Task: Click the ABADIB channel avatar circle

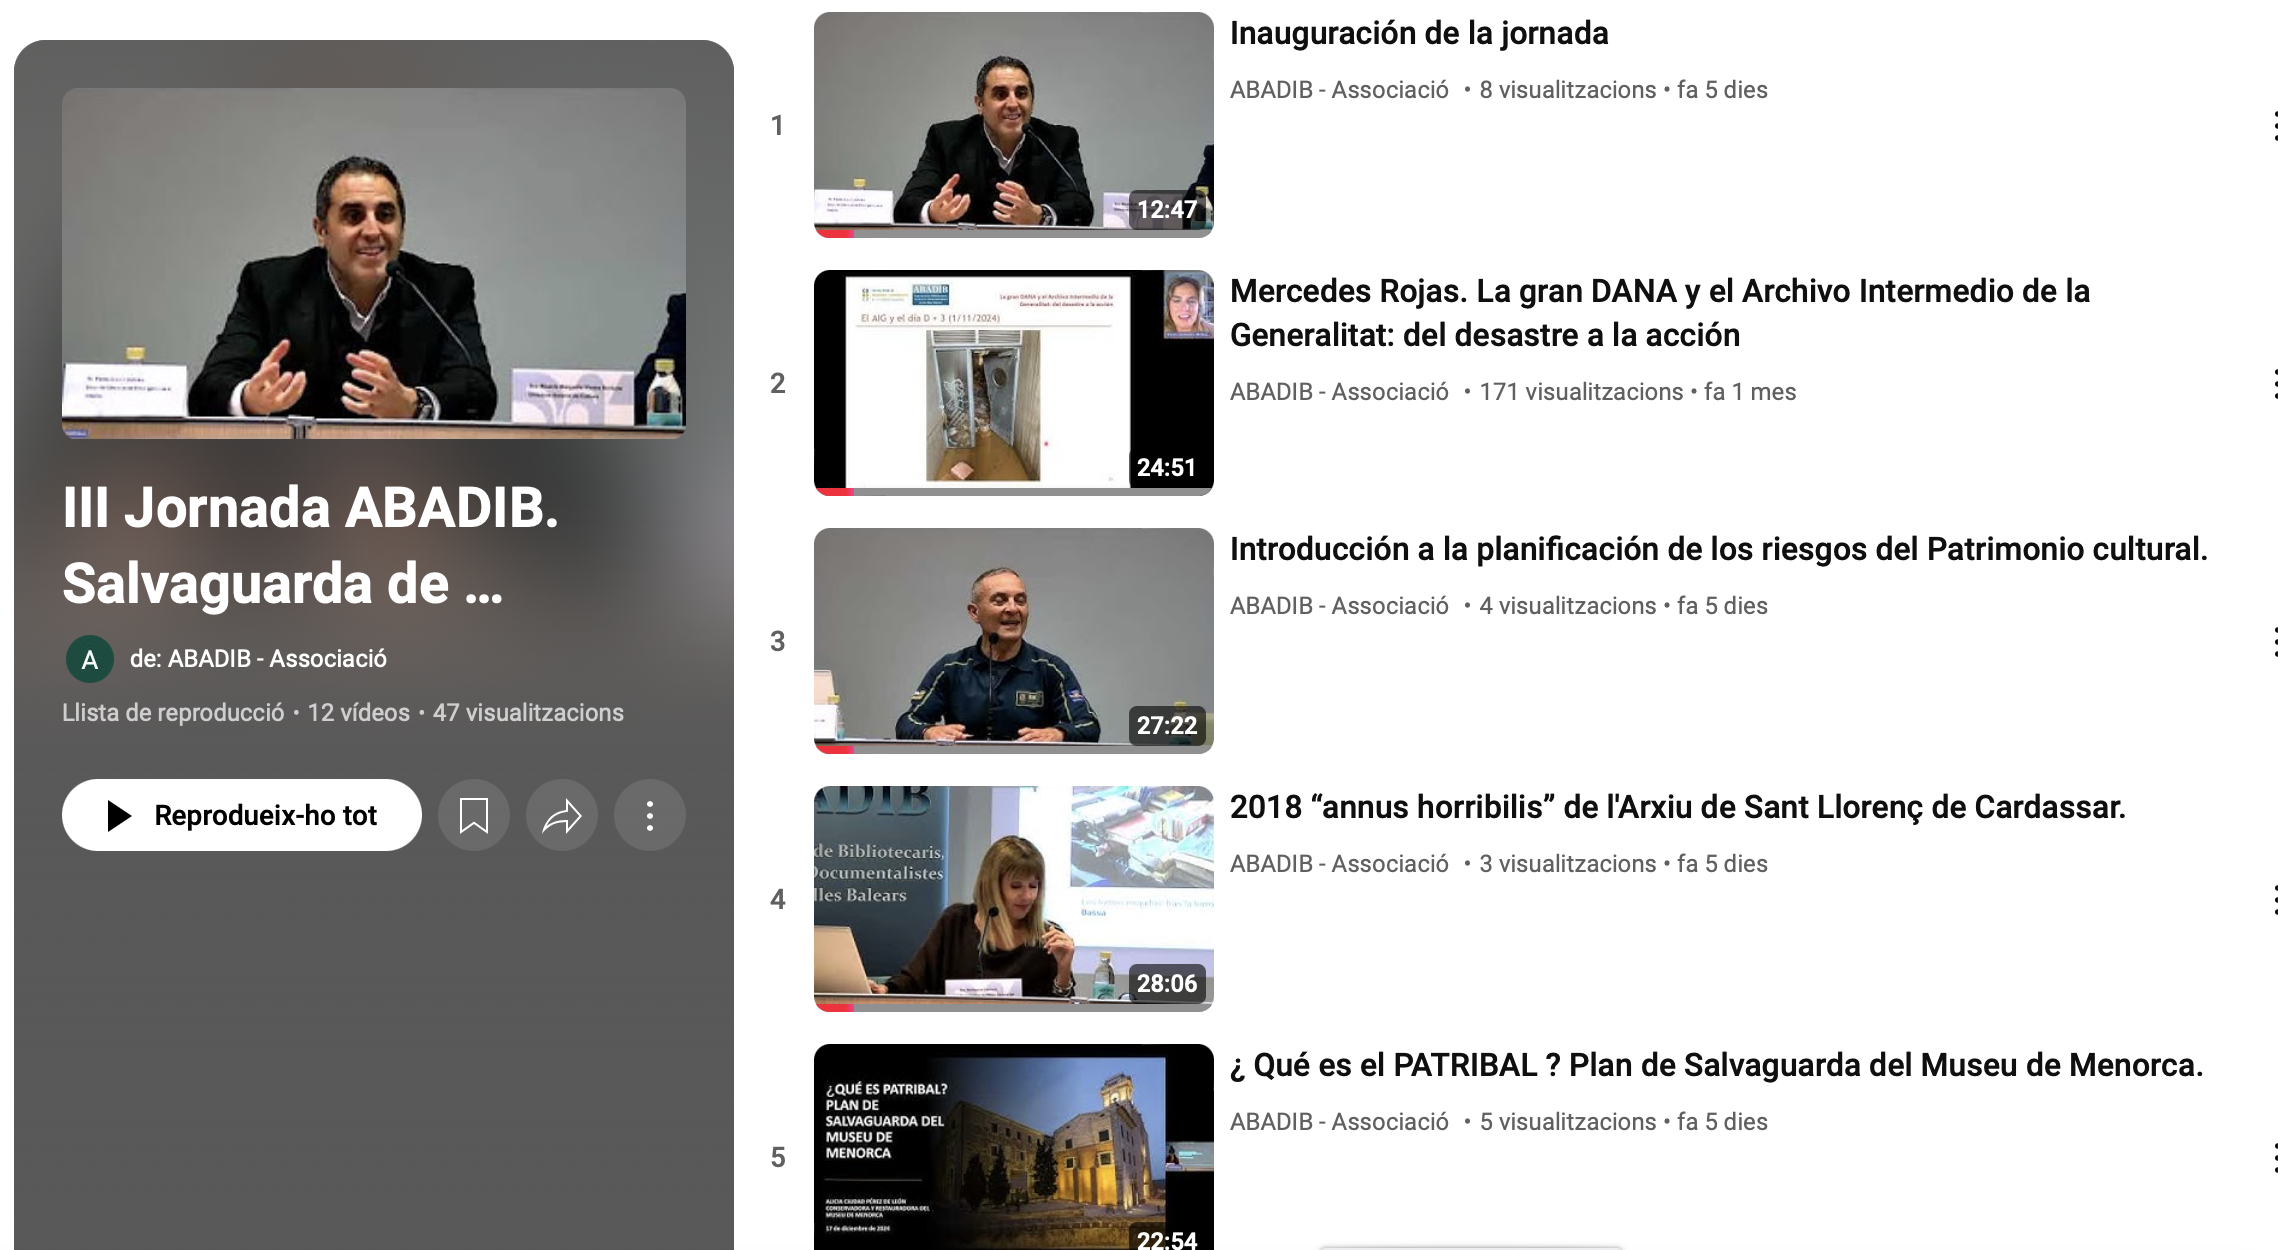Action: click(90, 659)
